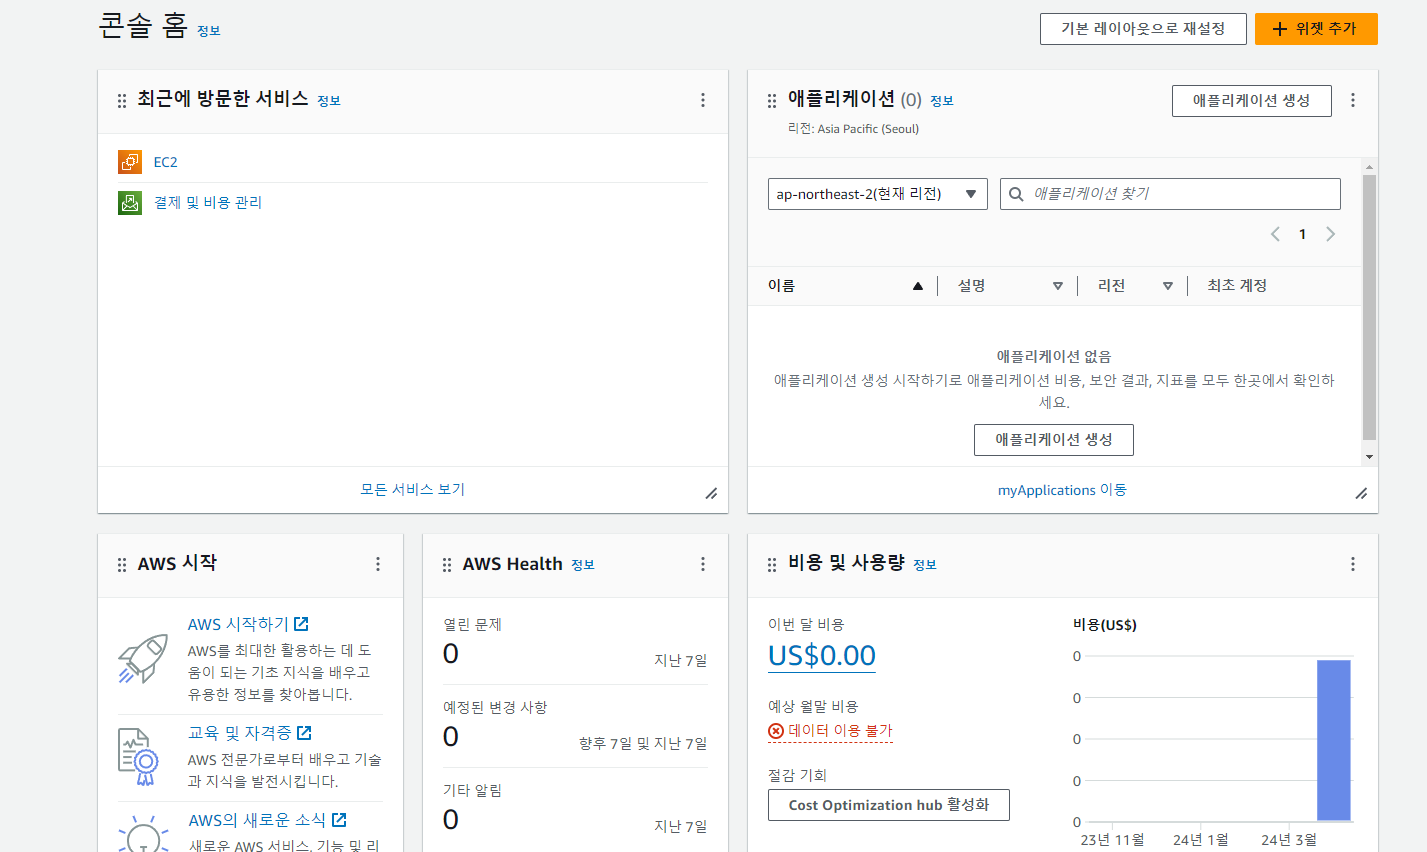Click the resize handle of 최근에 방문한 서비스 widget

point(712,493)
